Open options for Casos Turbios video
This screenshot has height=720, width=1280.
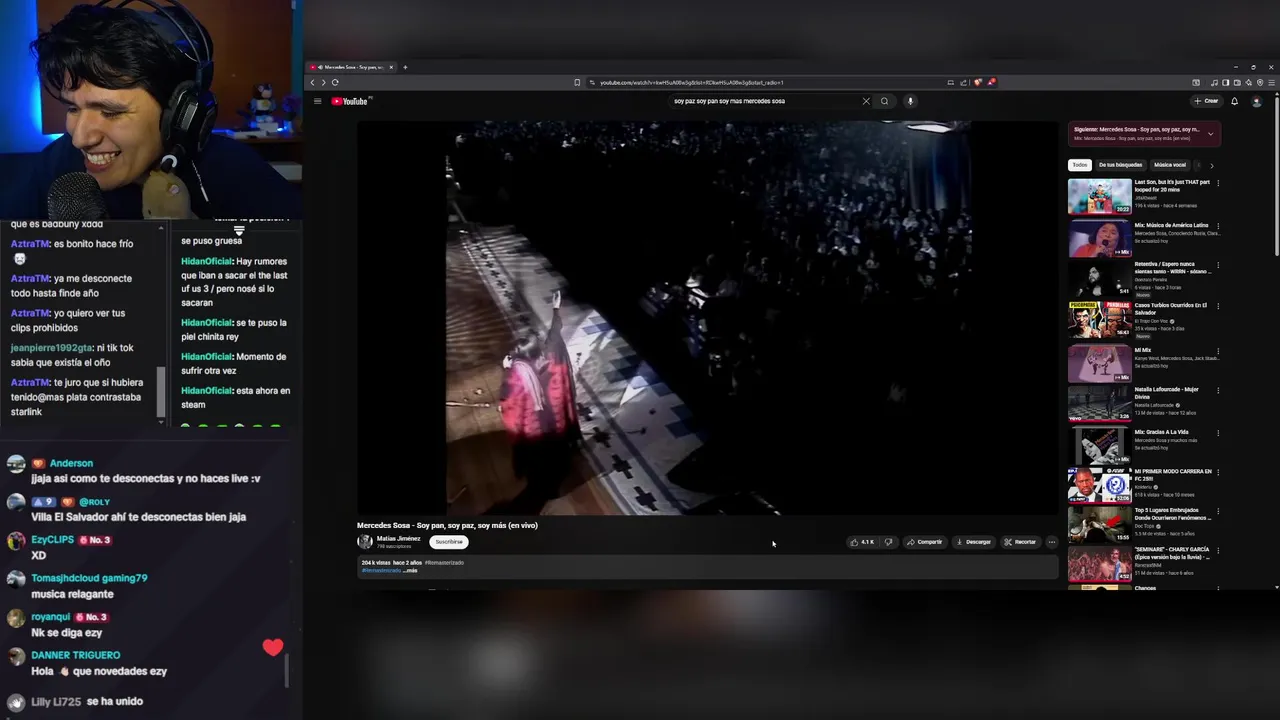pyautogui.click(x=1218, y=306)
